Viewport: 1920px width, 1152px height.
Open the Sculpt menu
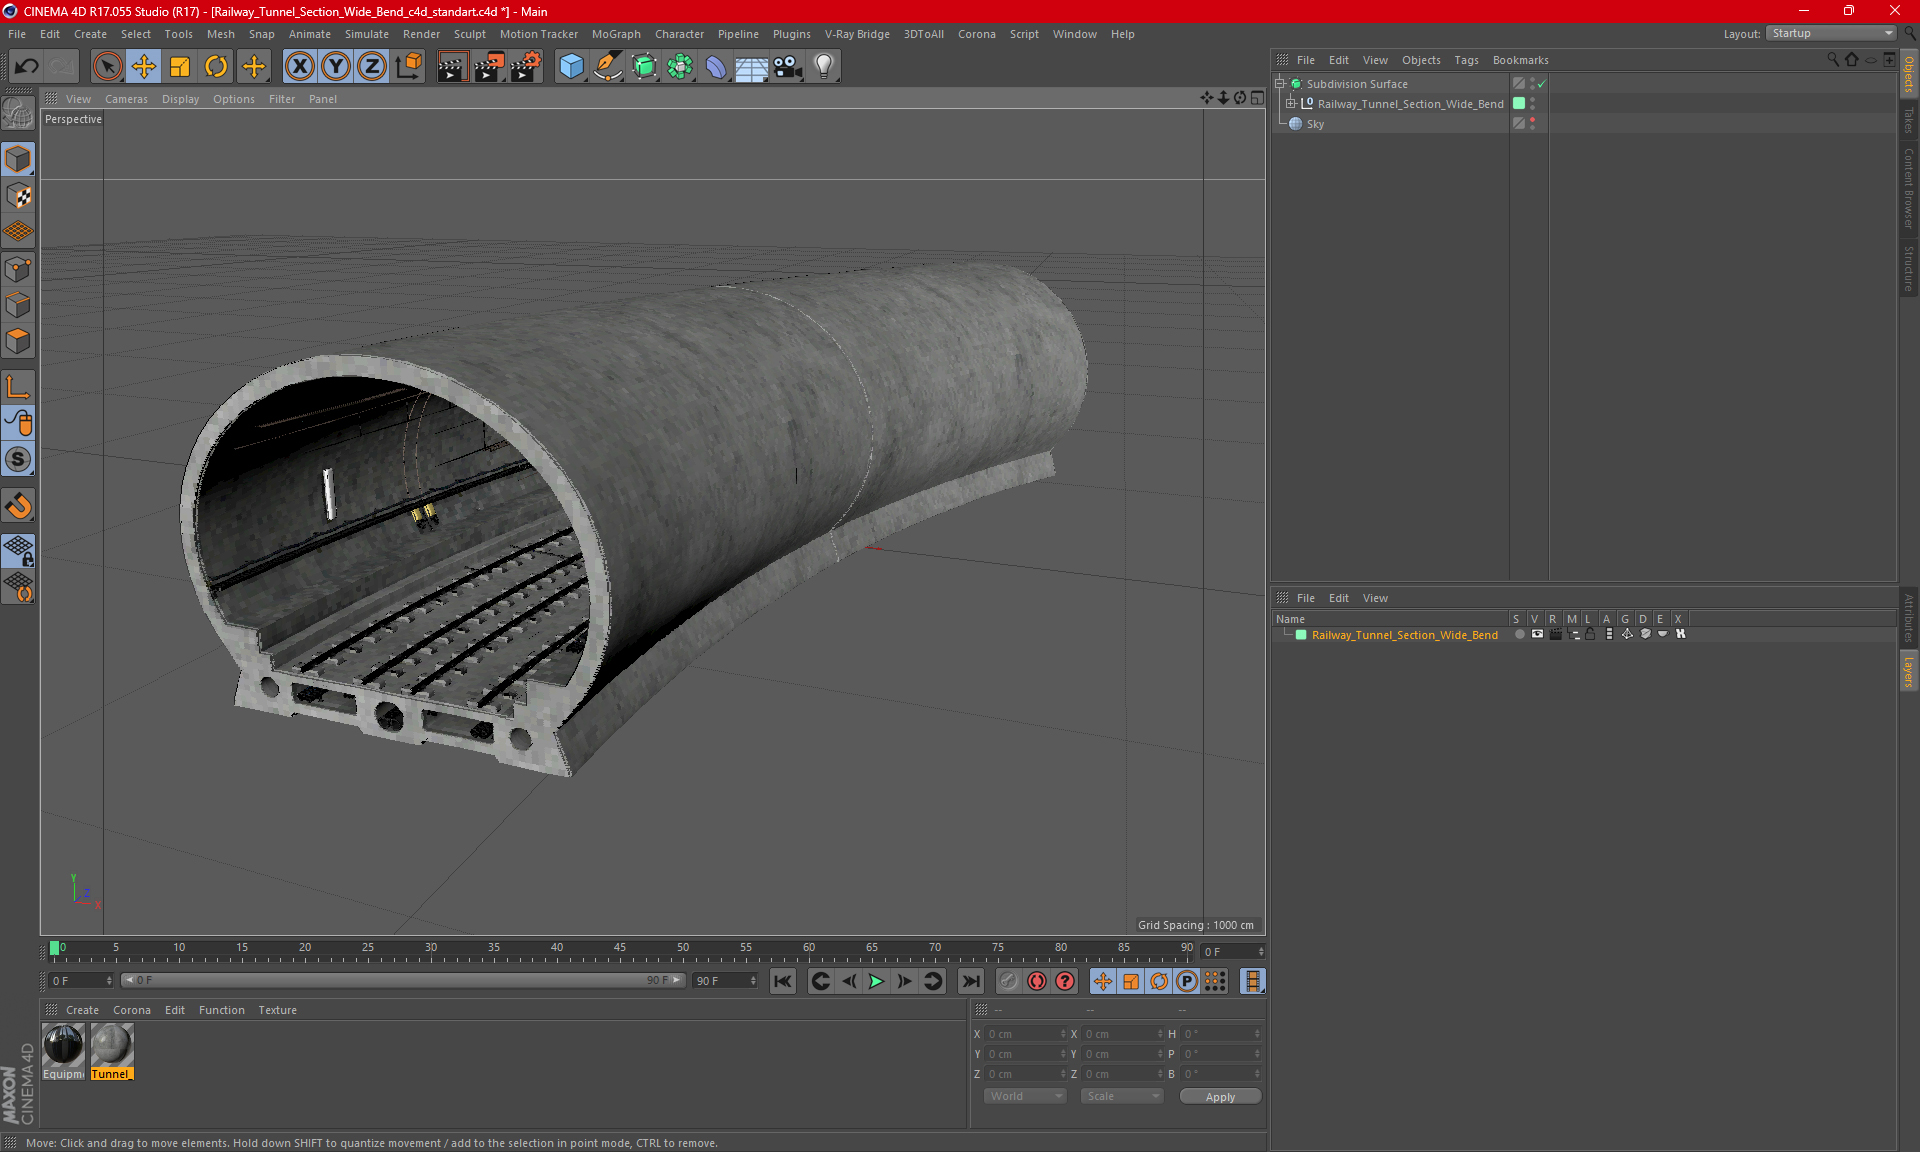coord(469,34)
